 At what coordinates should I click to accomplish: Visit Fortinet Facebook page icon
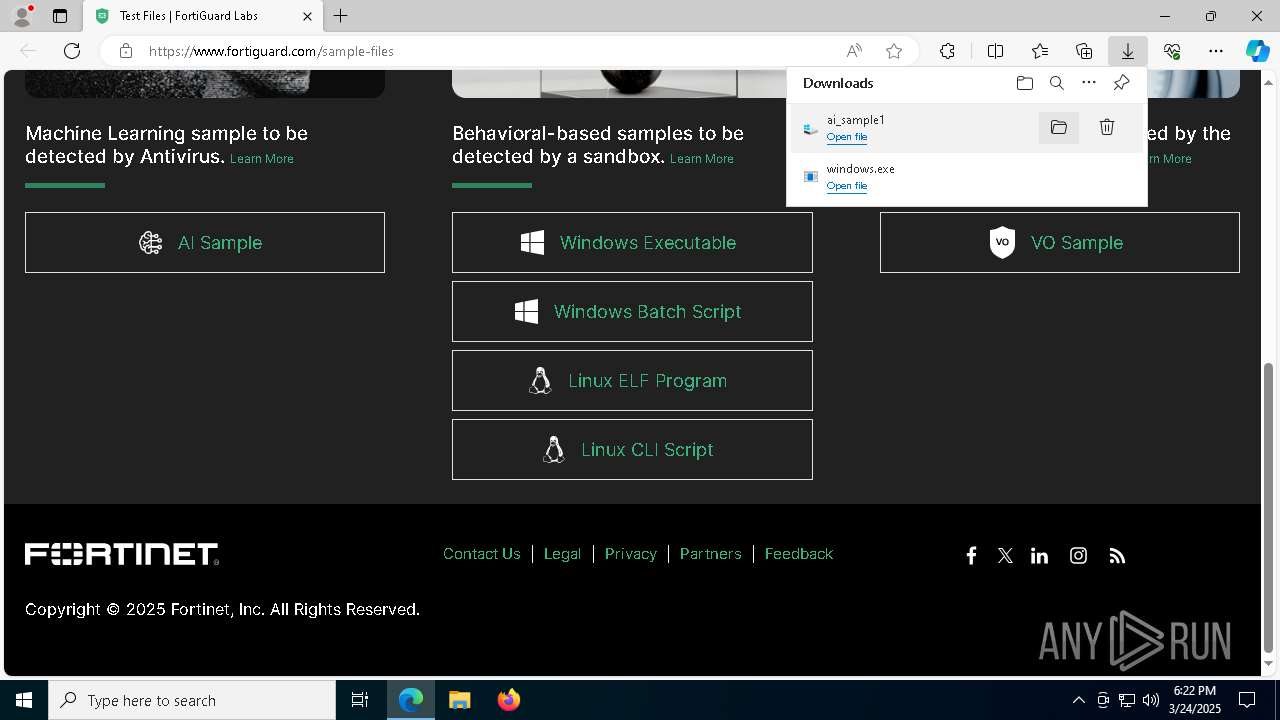point(971,556)
